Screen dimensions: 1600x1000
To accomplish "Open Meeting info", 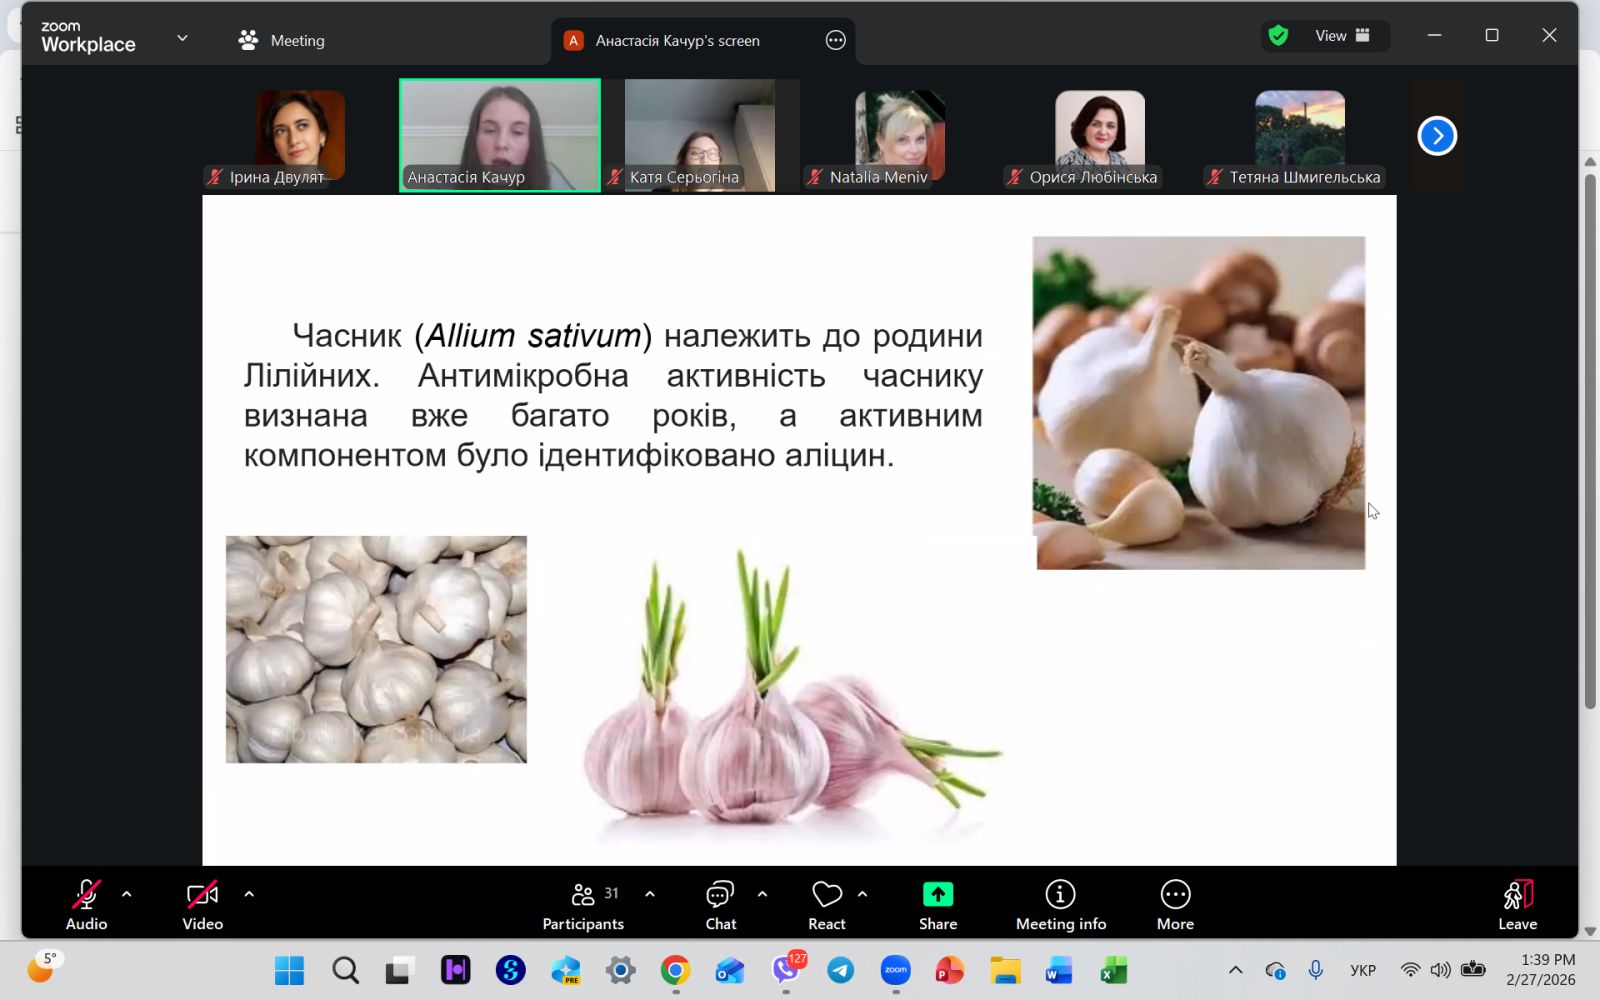I will pos(1060,905).
